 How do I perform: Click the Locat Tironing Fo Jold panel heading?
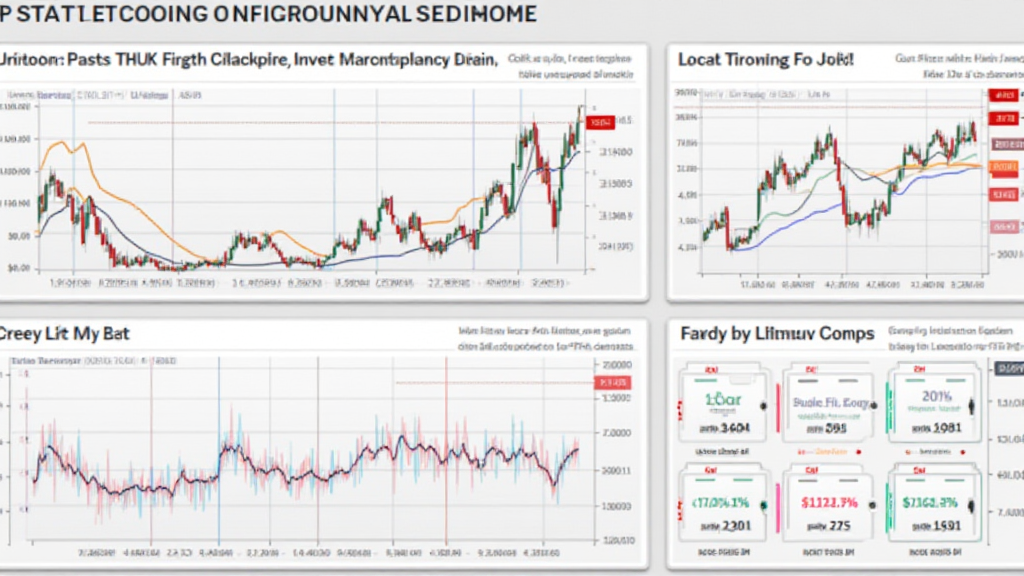point(766,60)
